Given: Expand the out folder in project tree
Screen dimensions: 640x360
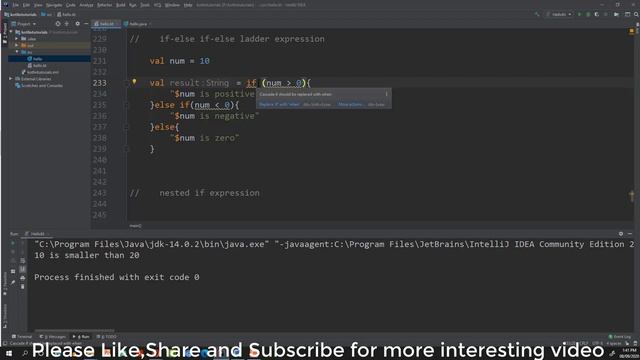Looking at the screenshot, I should (x=17, y=45).
